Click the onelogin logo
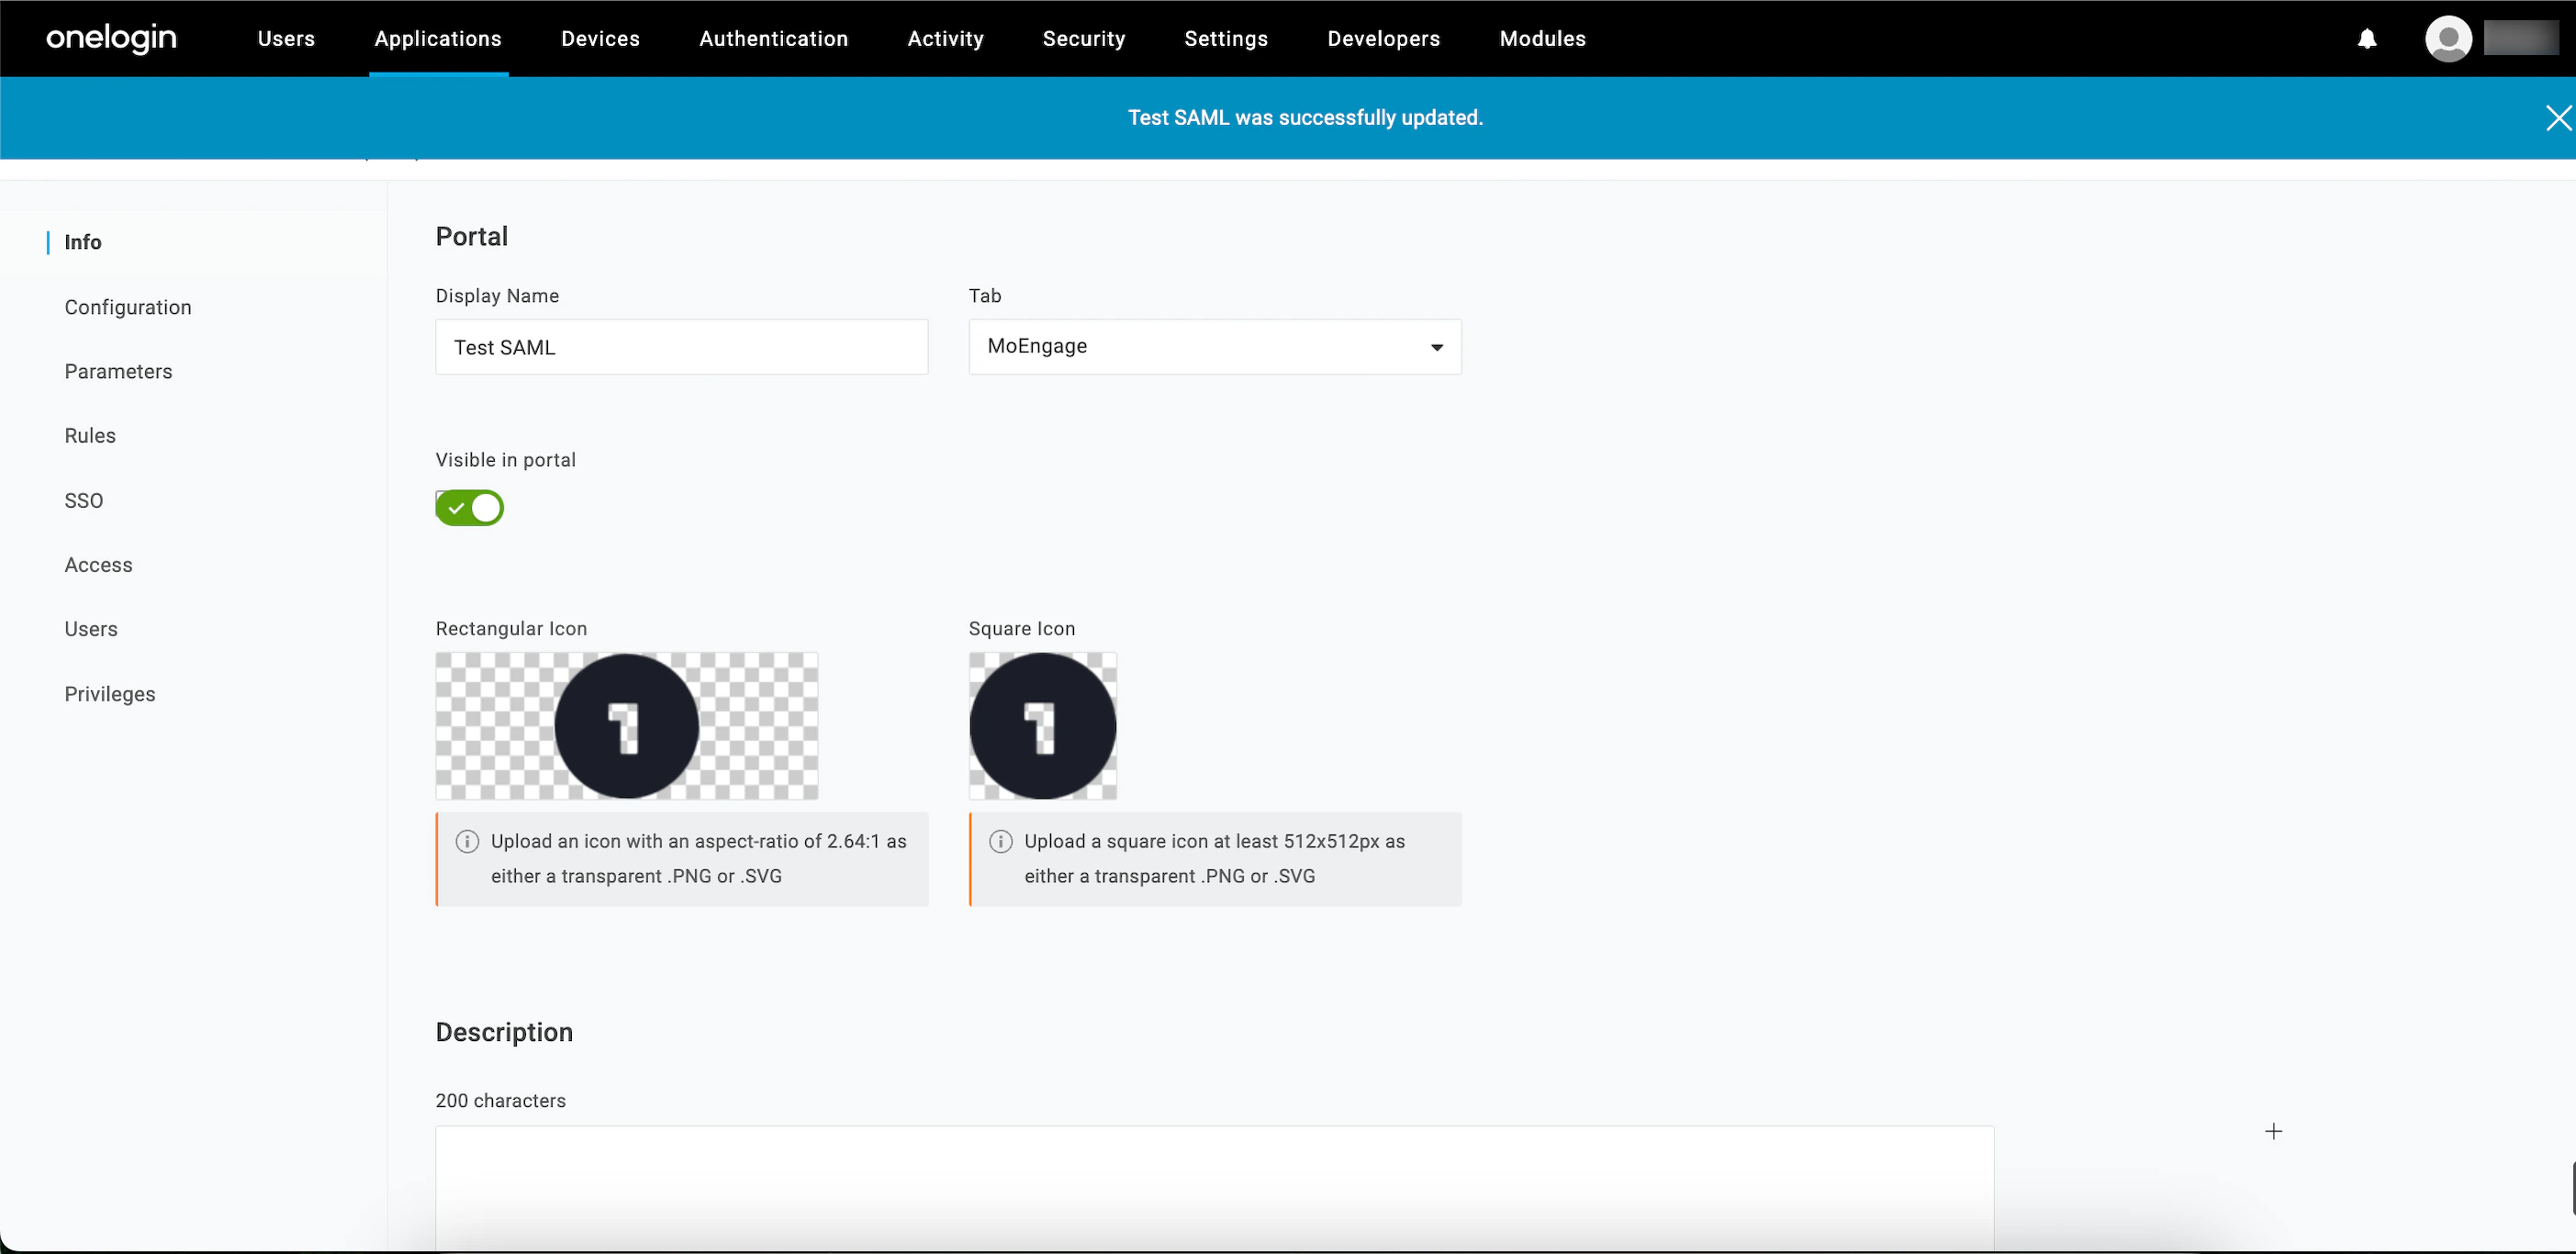The image size is (2576, 1254). tap(111, 38)
